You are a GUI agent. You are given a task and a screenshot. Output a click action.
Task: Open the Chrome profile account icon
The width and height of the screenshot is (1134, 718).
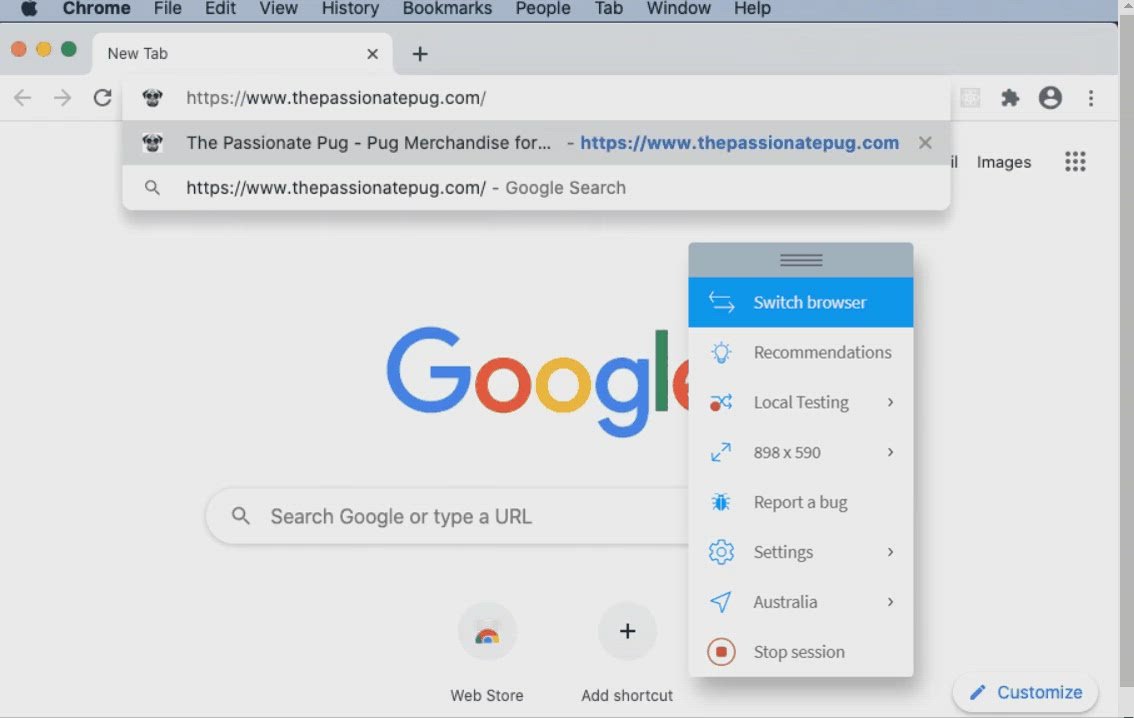[x=1050, y=98]
